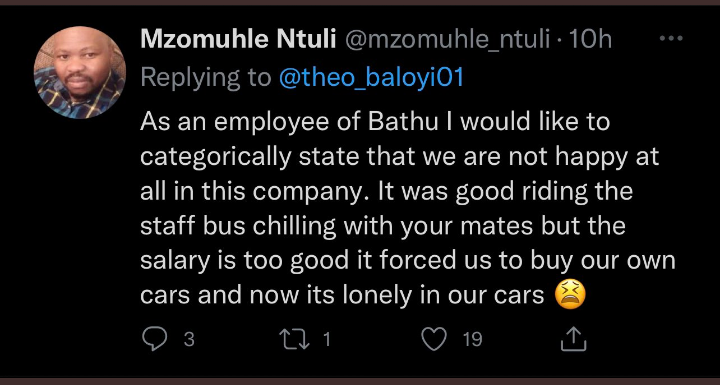Click the 'Replying to' label text
This screenshot has width=720, height=385.
[x=206, y=78]
